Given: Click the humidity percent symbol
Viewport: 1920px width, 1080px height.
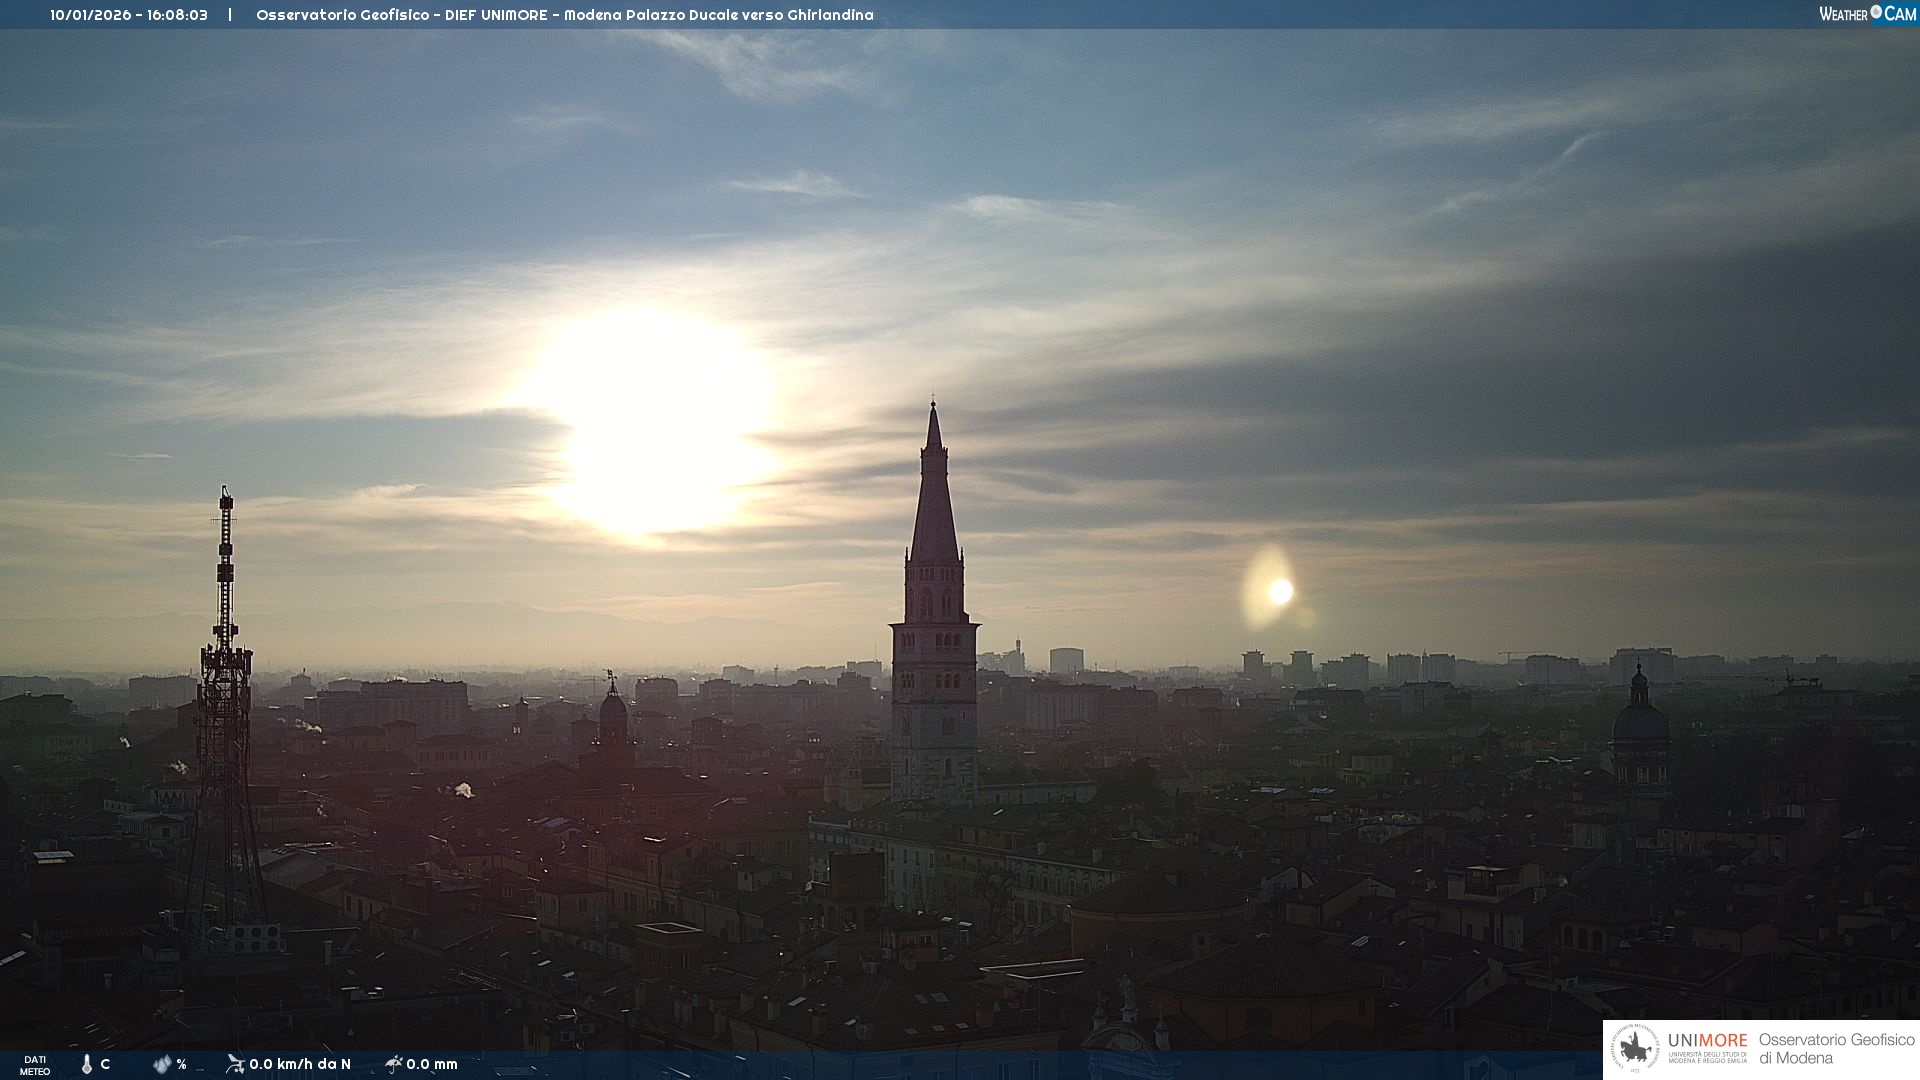Looking at the screenshot, I should (181, 1064).
